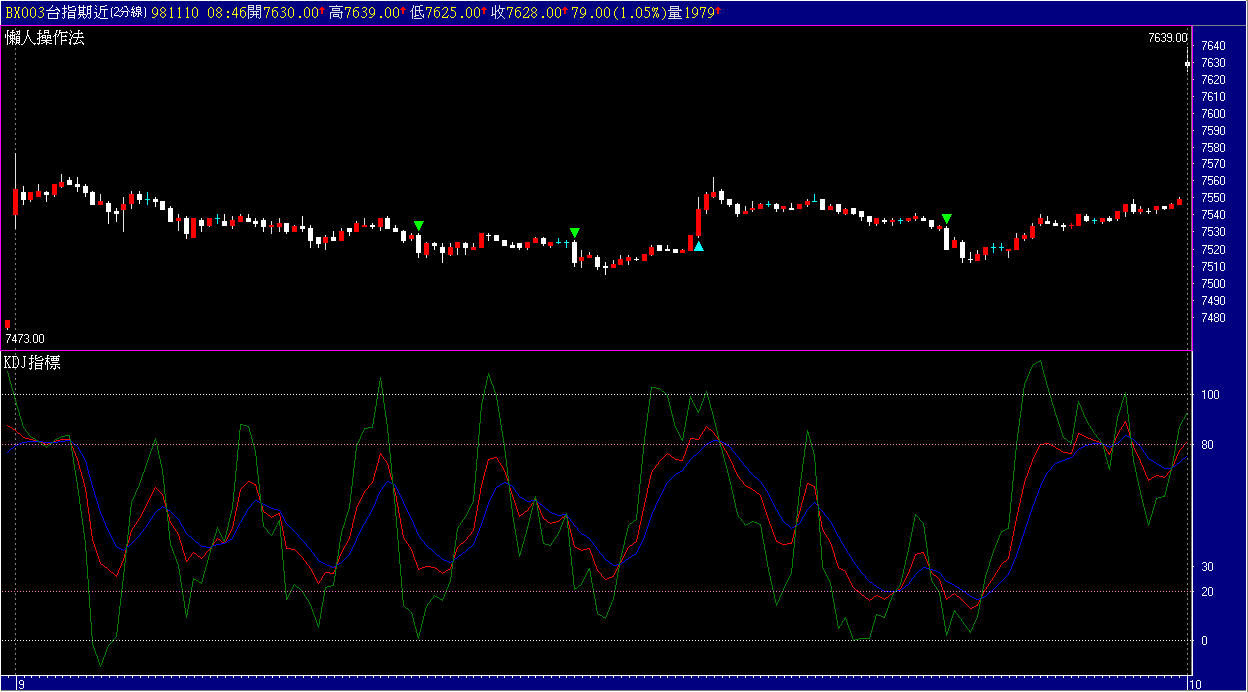
Task: Click the 低7625.00 low price in the header
Action: [447, 12]
